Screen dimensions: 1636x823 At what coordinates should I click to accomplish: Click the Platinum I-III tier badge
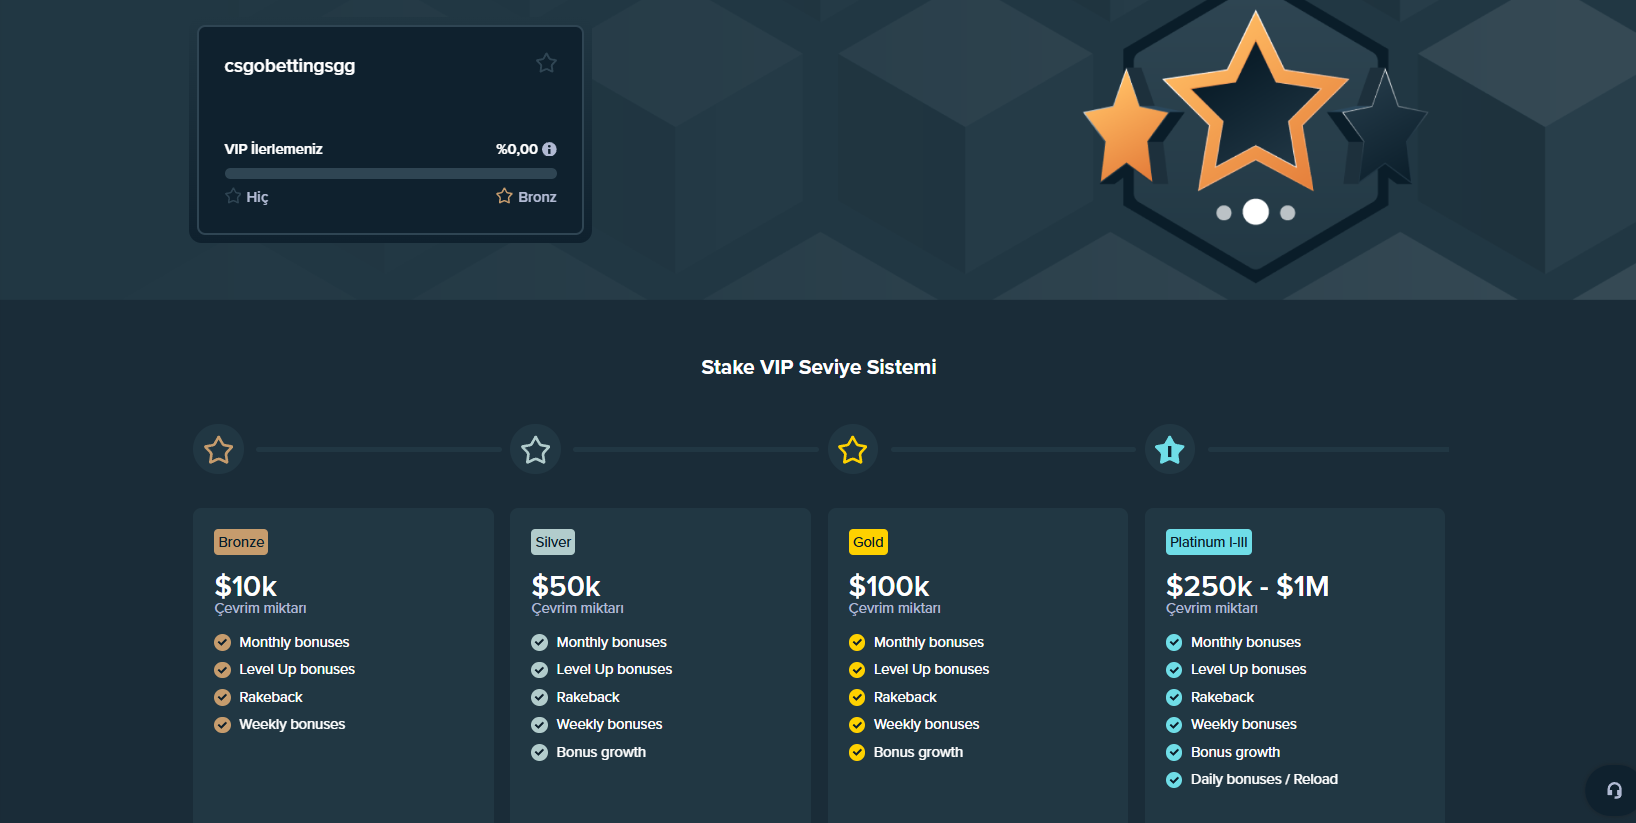[1208, 542]
